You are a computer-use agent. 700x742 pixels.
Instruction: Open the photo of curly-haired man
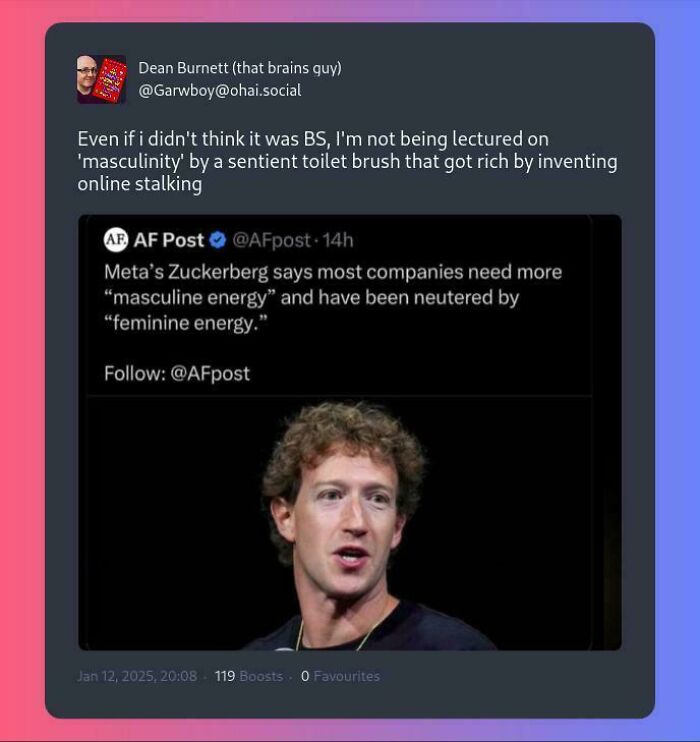340,523
